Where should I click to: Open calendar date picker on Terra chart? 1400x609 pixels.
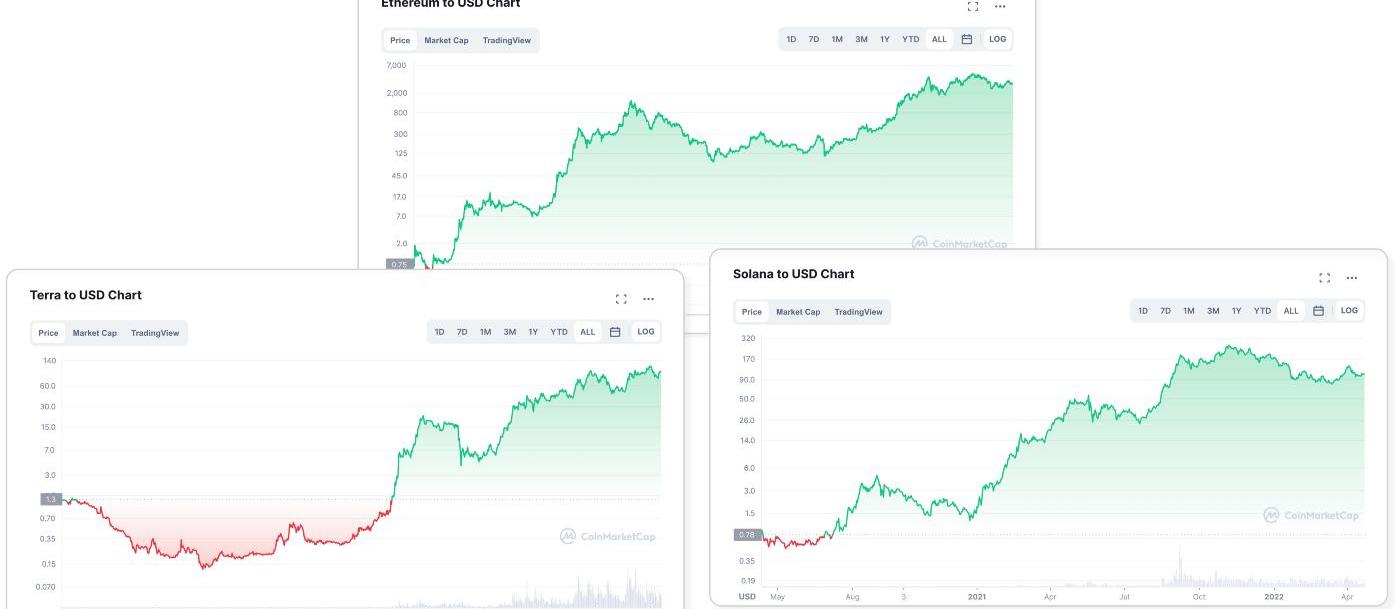point(615,332)
